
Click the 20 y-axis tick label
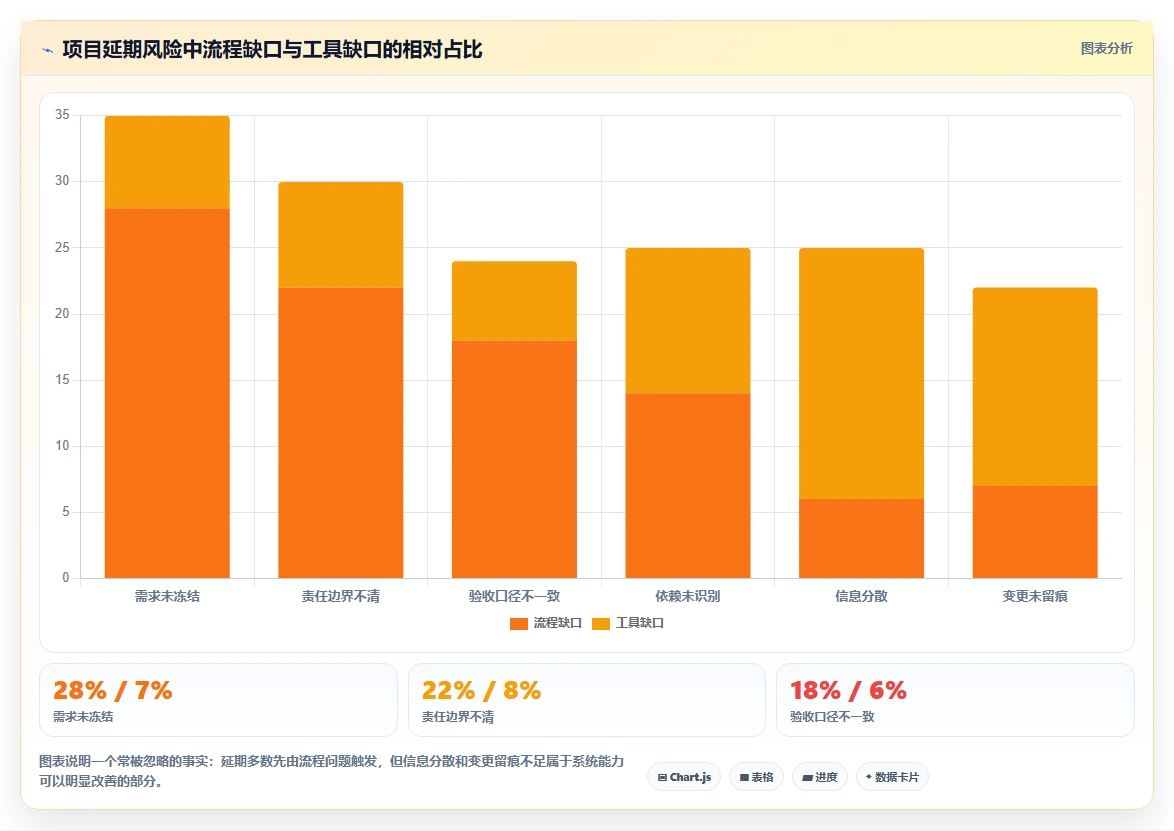62,314
